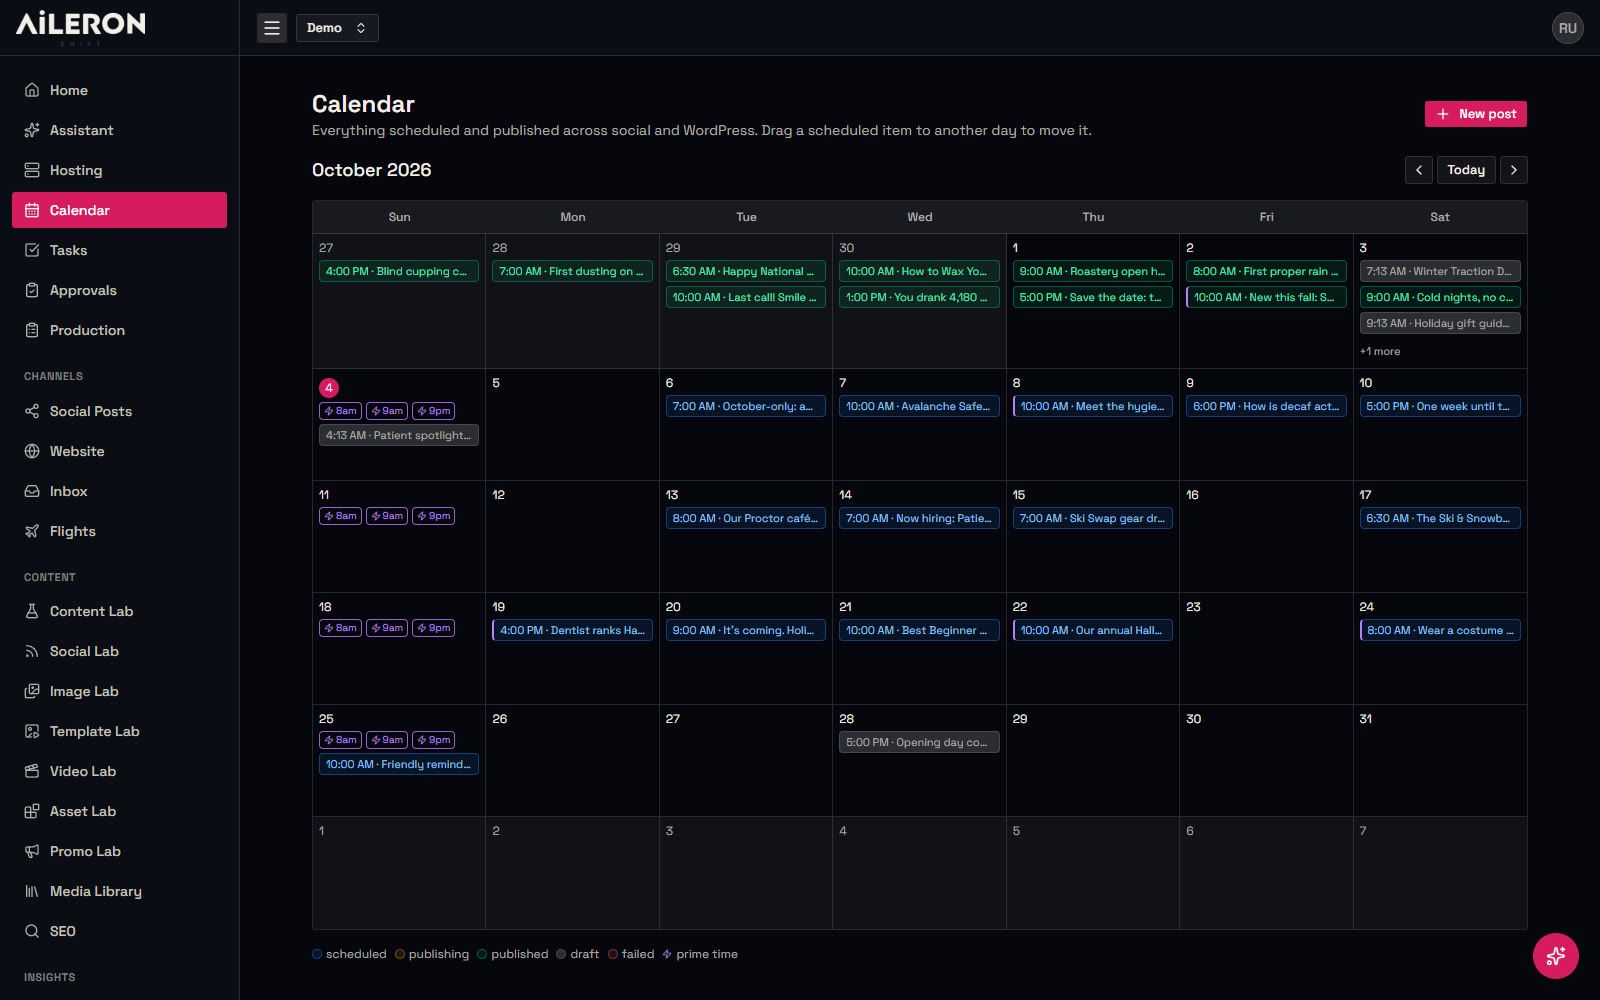Select the Calendar menu item
The width and height of the screenshot is (1600, 1000).
point(119,210)
